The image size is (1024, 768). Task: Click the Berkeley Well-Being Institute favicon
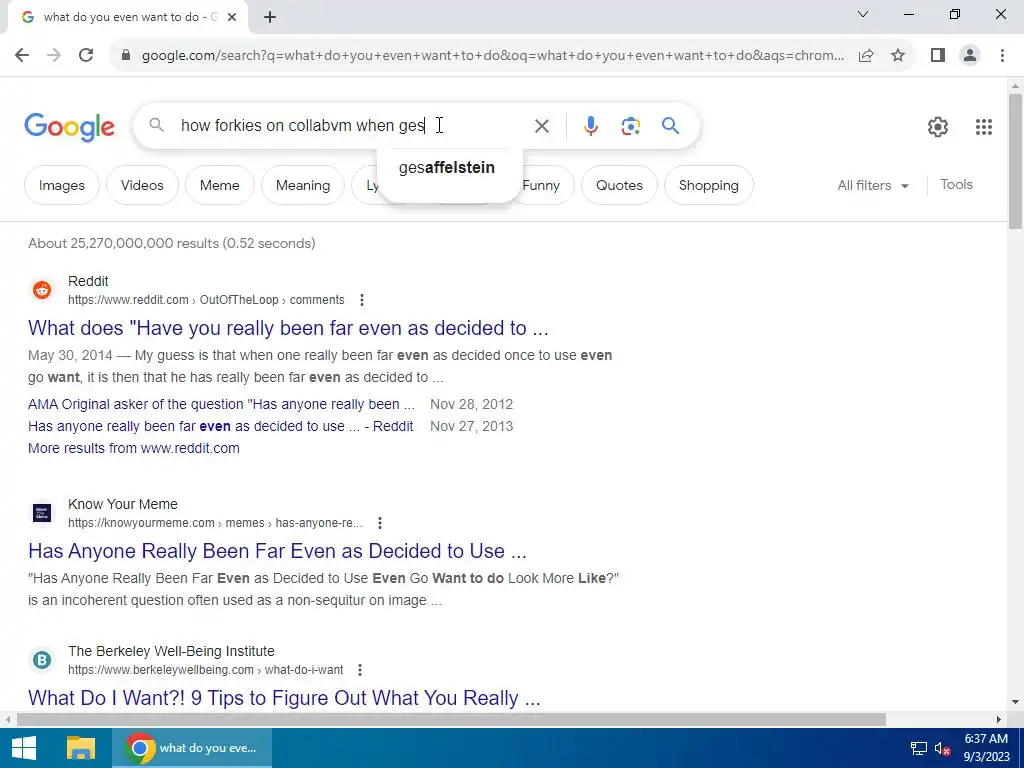click(x=42, y=660)
